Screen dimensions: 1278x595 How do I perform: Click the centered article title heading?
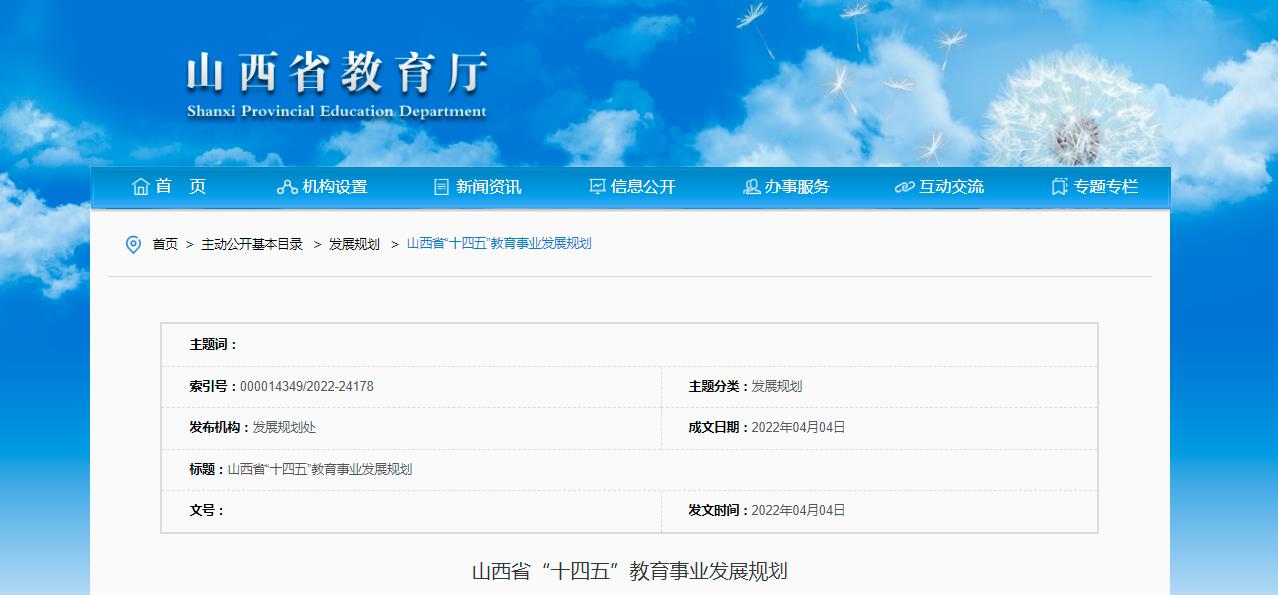pyautogui.click(x=630, y=572)
